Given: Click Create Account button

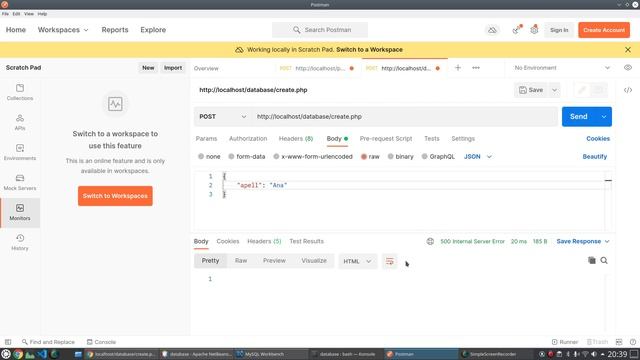Looking at the screenshot, I should point(604,30).
